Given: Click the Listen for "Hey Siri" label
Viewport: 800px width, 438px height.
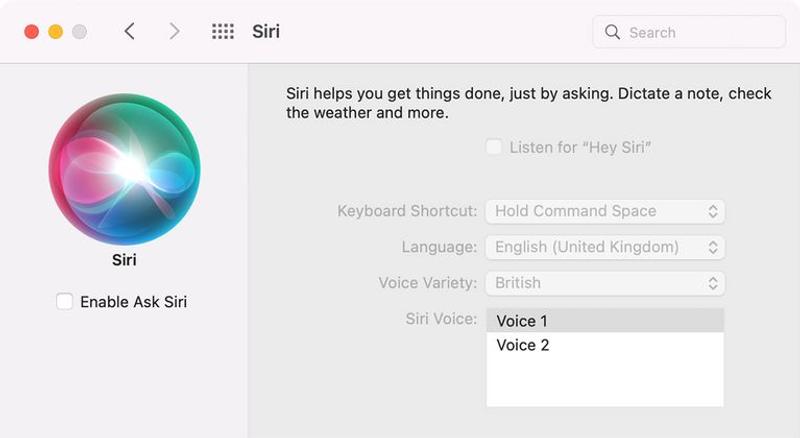Looking at the screenshot, I should coord(581,148).
